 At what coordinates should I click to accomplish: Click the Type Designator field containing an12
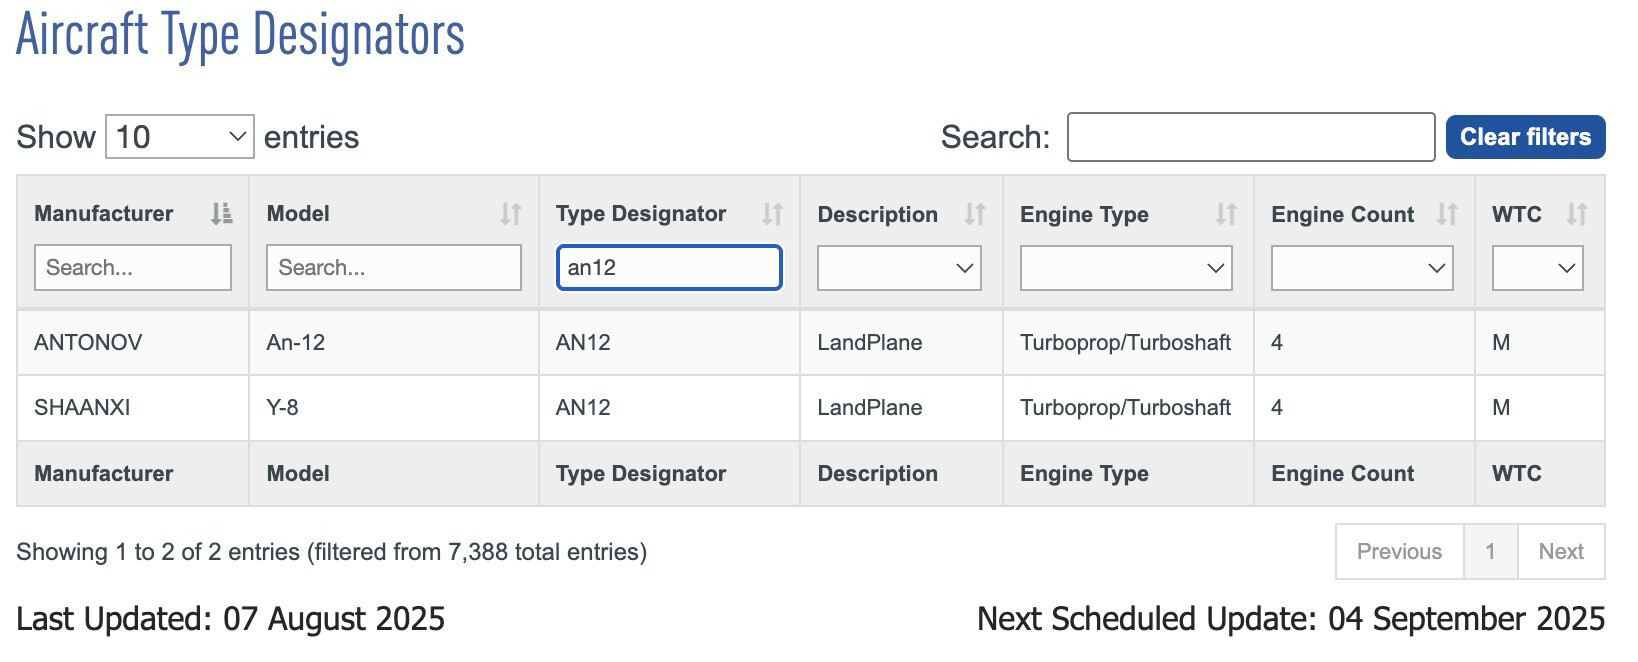tap(669, 268)
